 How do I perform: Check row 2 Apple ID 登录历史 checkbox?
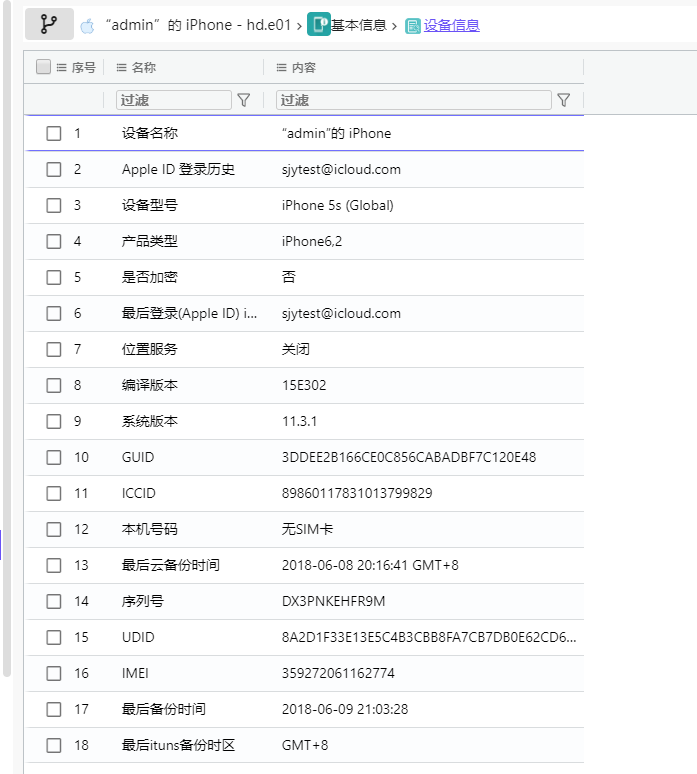click(54, 169)
